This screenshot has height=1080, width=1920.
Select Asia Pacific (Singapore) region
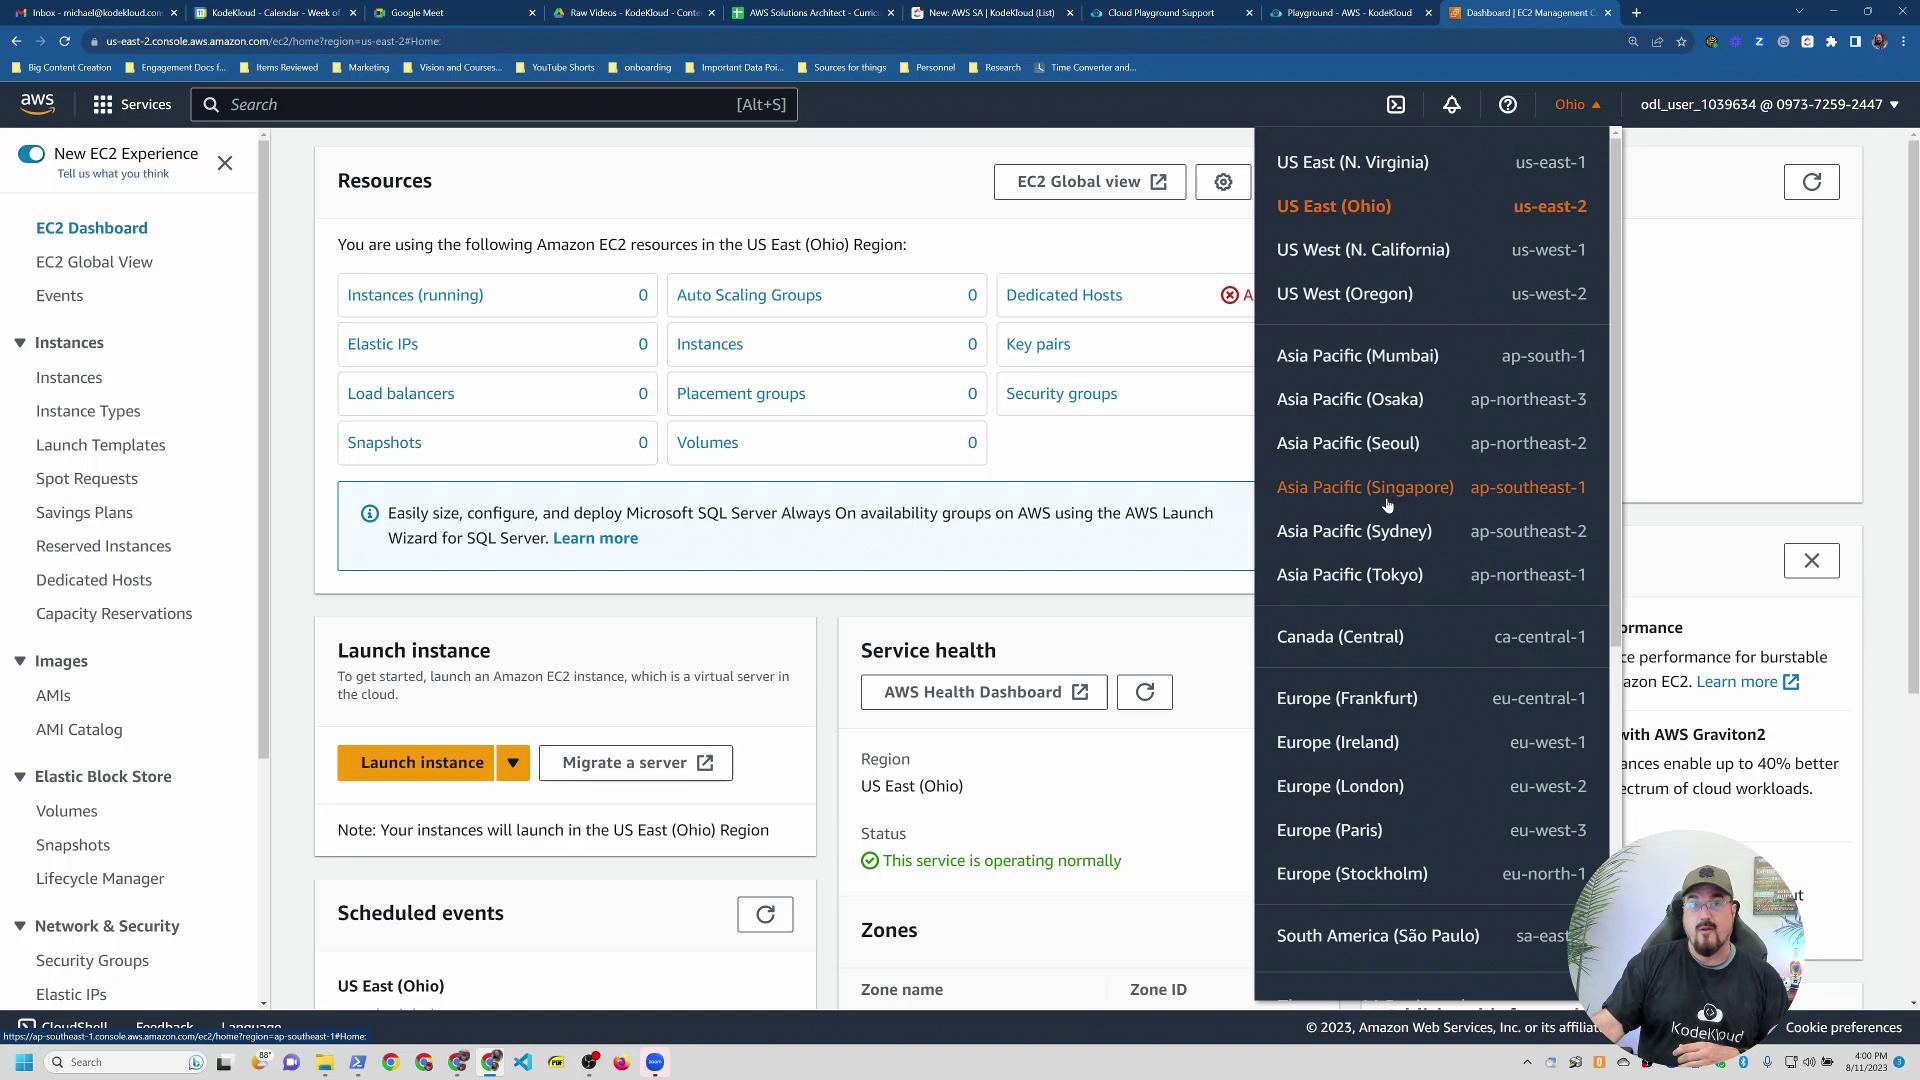tap(1365, 487)
